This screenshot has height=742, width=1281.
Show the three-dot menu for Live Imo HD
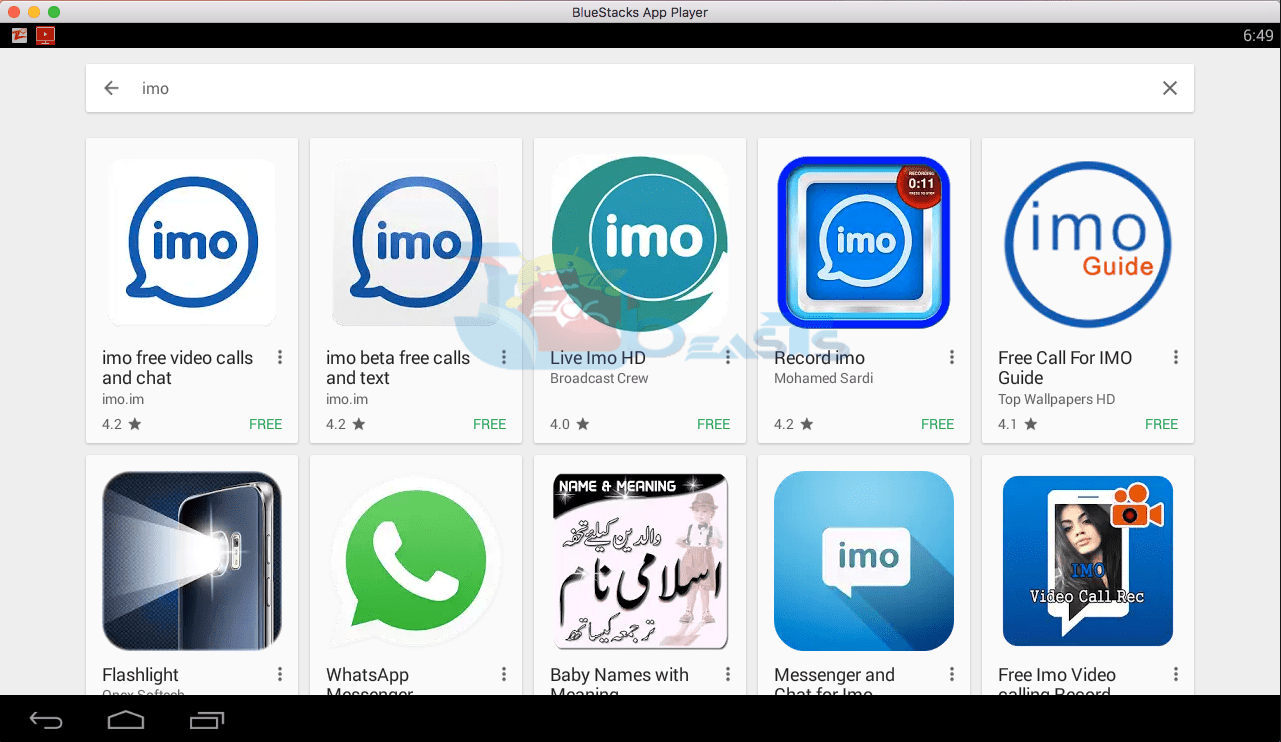pos(728,358)
